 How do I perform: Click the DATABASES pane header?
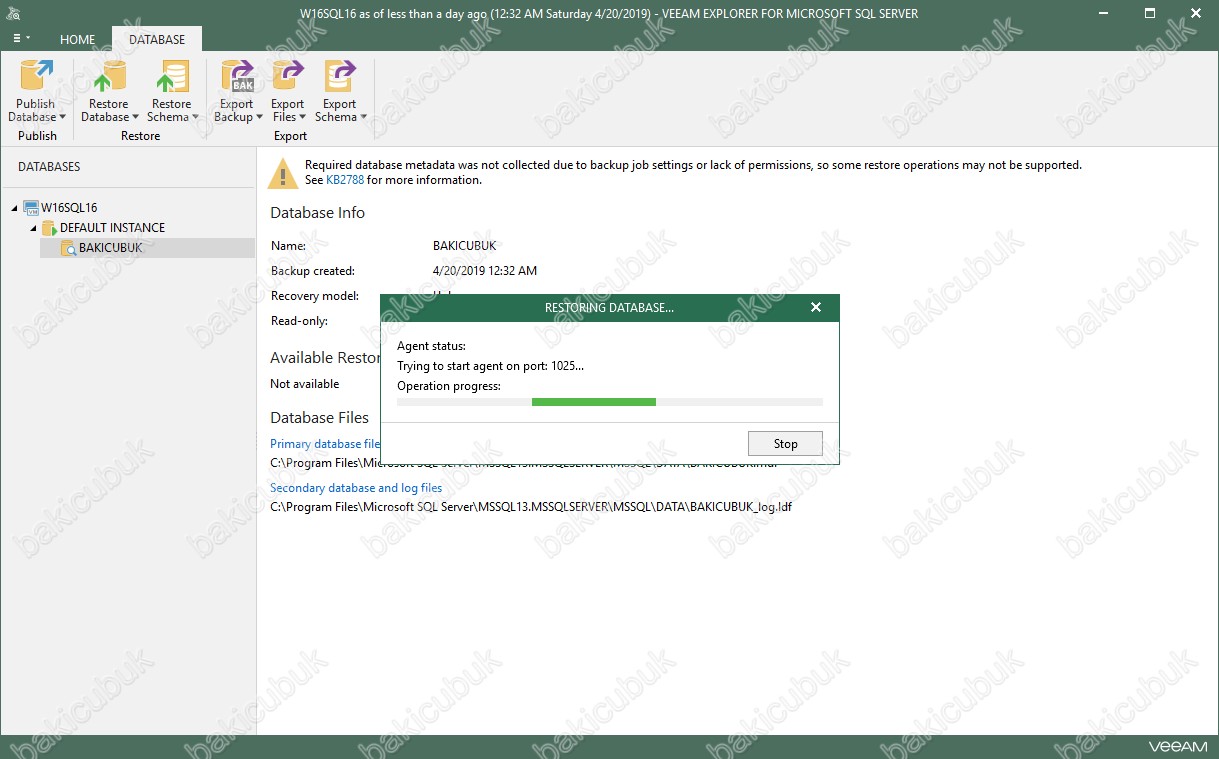[49, 167]
